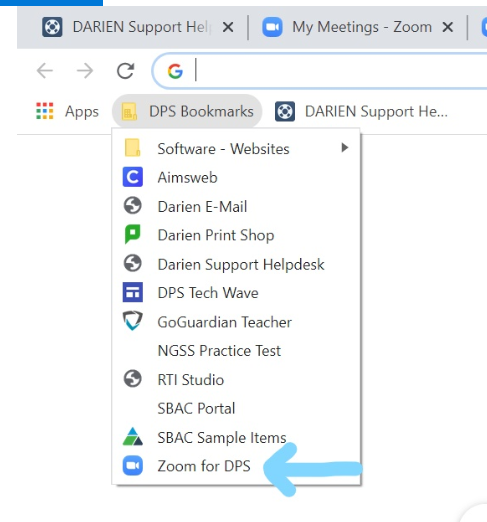Close the My Meetings - Zoom tab
The image size is (487, 522).
pos(447,27)
